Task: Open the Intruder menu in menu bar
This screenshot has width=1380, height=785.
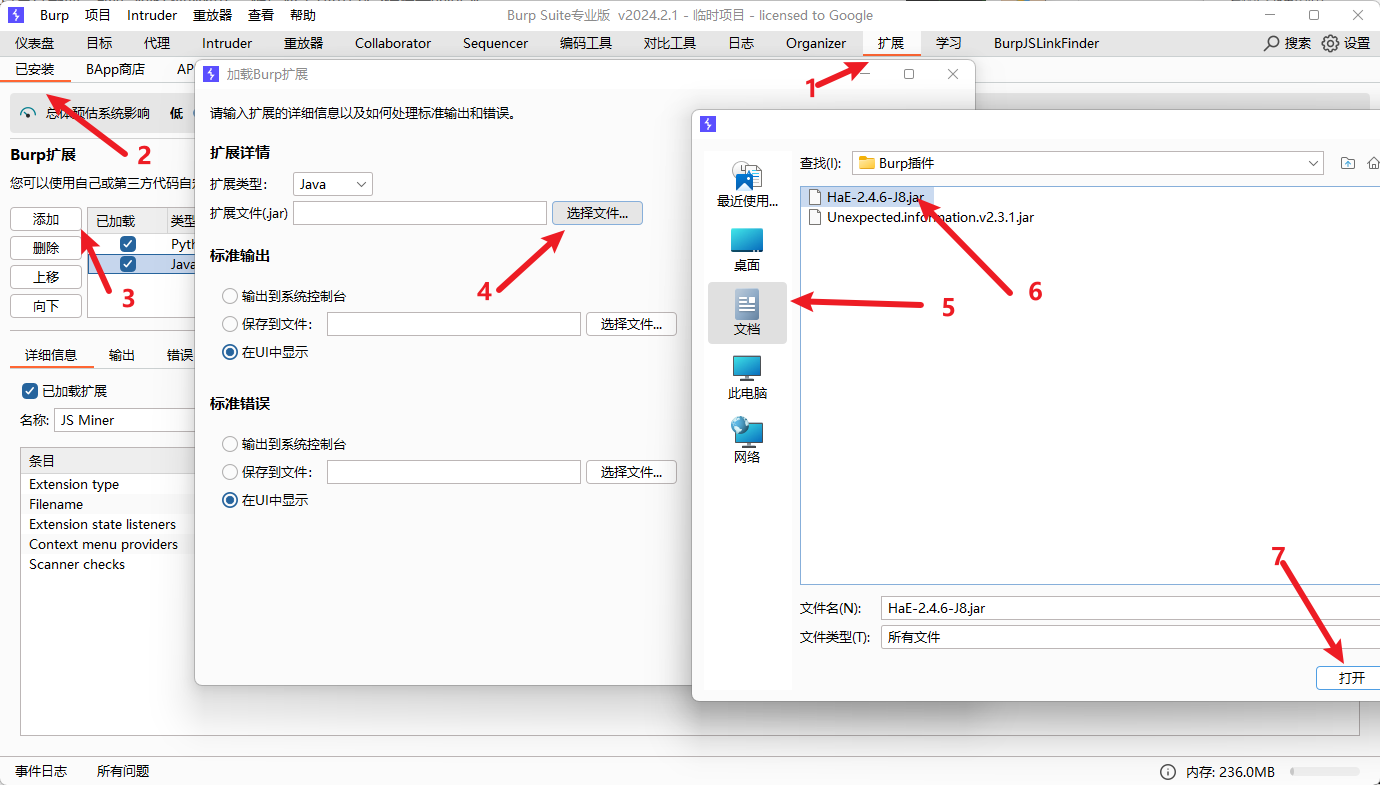Action: tap(152, 15)
